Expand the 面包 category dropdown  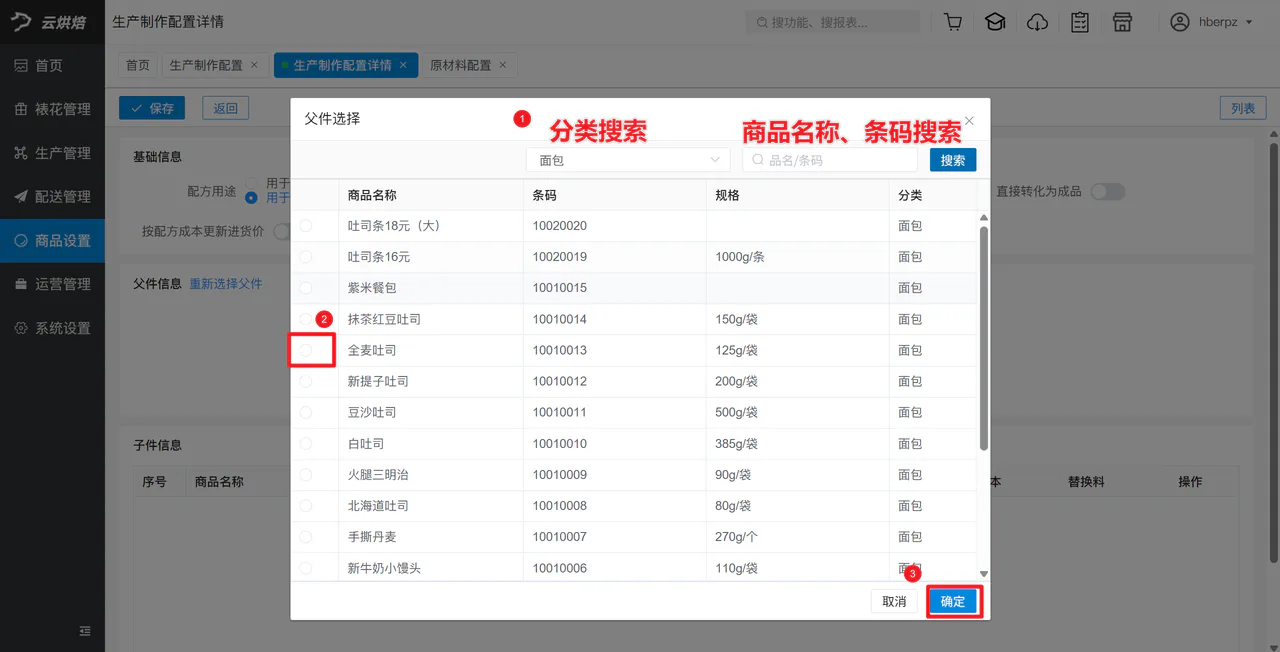pos(628,160)
